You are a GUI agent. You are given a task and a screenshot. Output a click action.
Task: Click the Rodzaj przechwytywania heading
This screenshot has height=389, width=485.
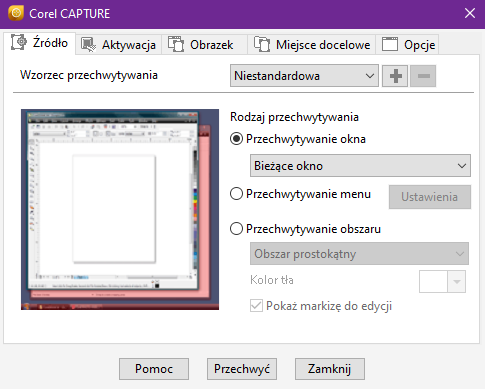coord(294,117)
